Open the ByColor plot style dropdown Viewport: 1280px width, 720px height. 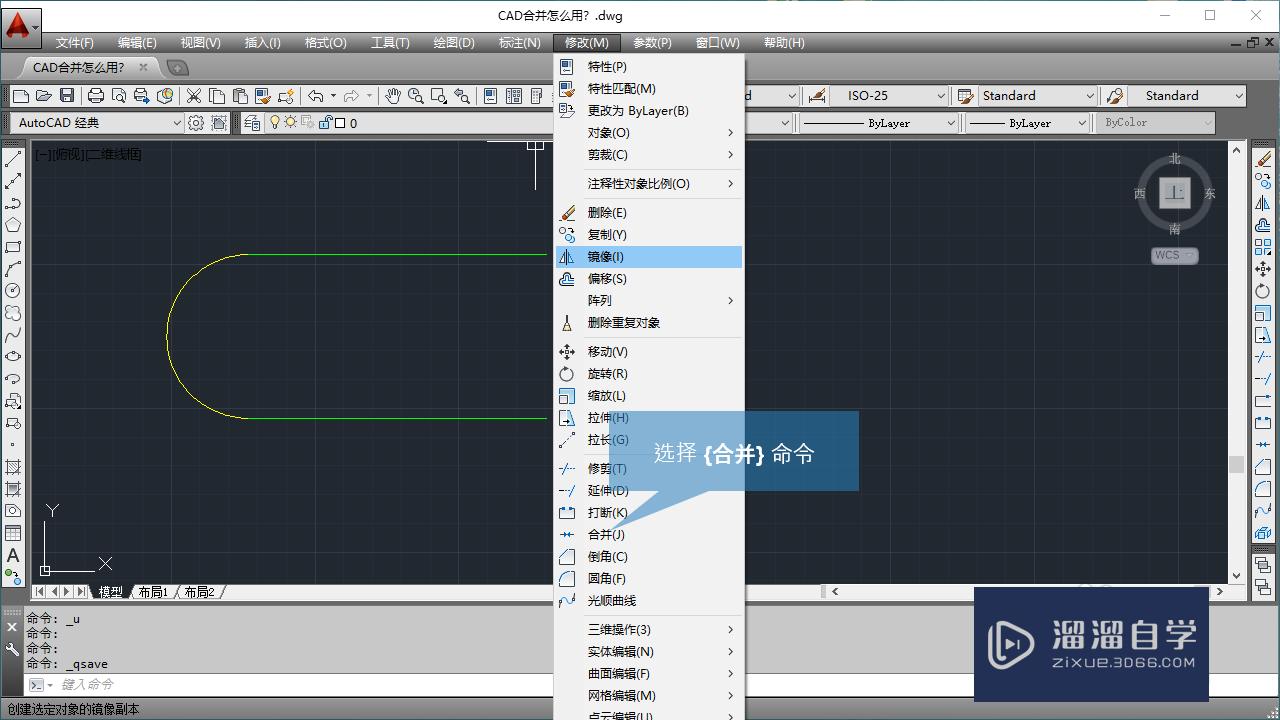coord(1155,123)
